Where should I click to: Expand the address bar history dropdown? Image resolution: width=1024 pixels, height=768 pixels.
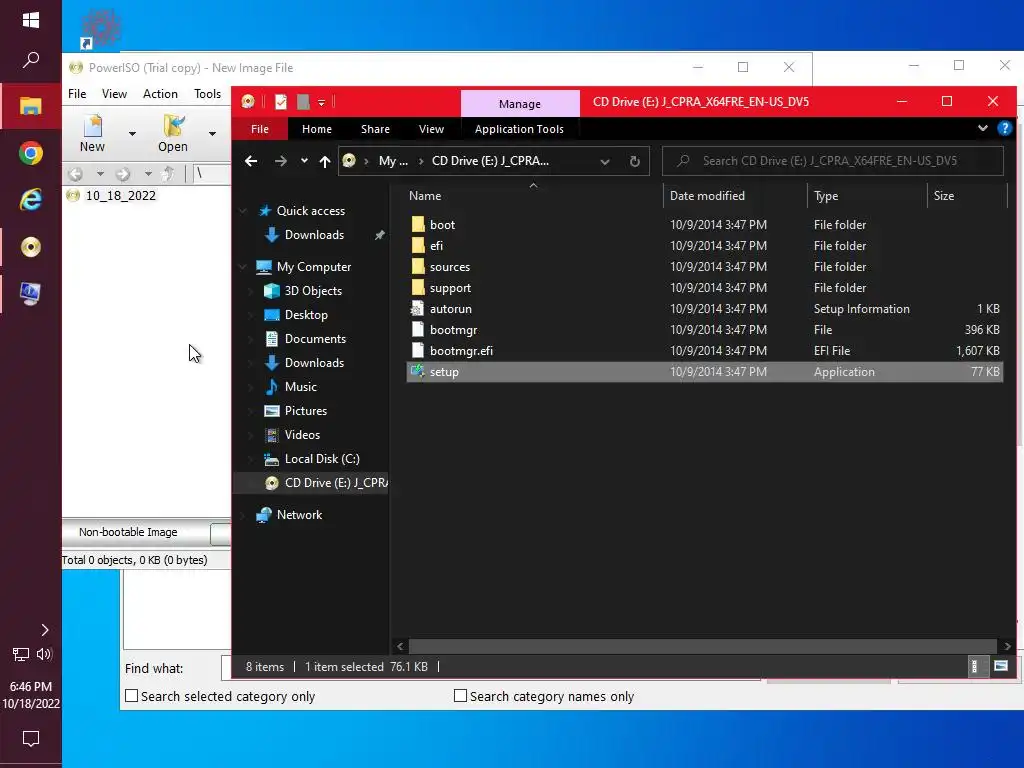[605, 161]
